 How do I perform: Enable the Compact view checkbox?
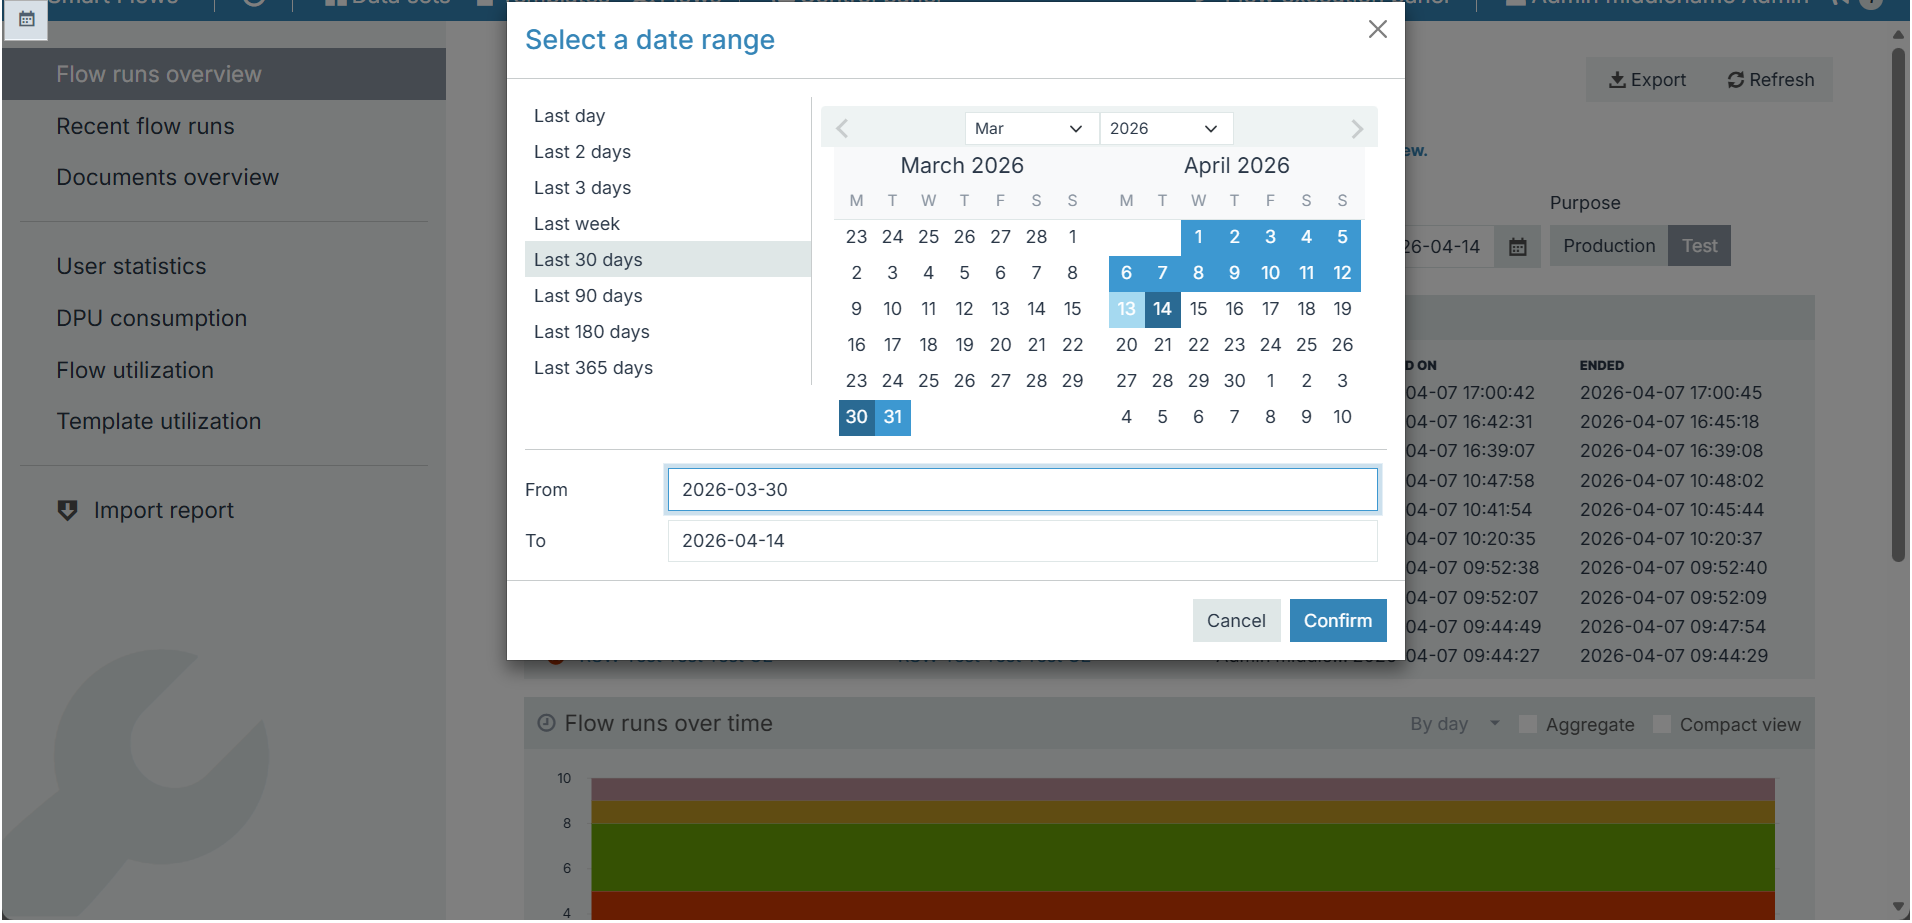[1662, 724]
